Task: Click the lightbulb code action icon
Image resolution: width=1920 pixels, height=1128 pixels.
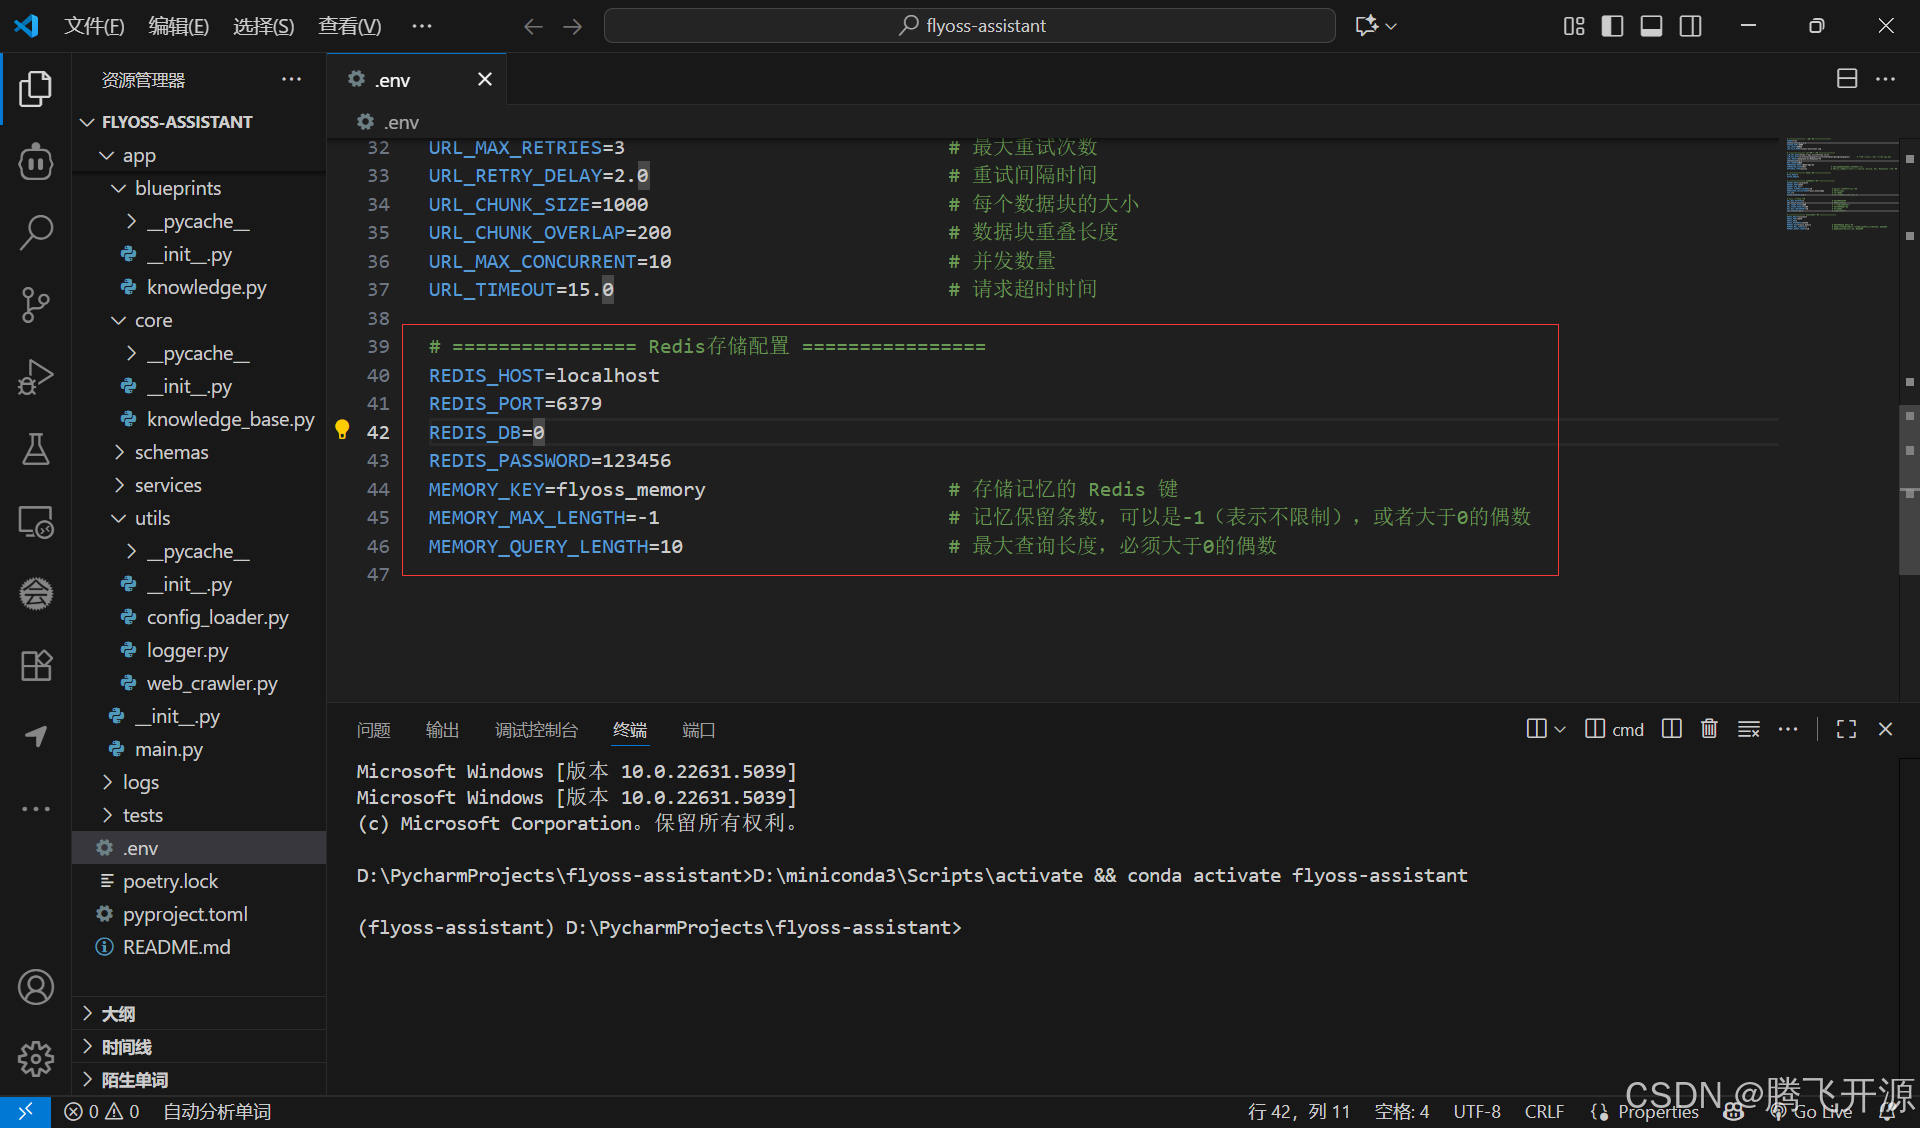Action: (x=342, y=430)
